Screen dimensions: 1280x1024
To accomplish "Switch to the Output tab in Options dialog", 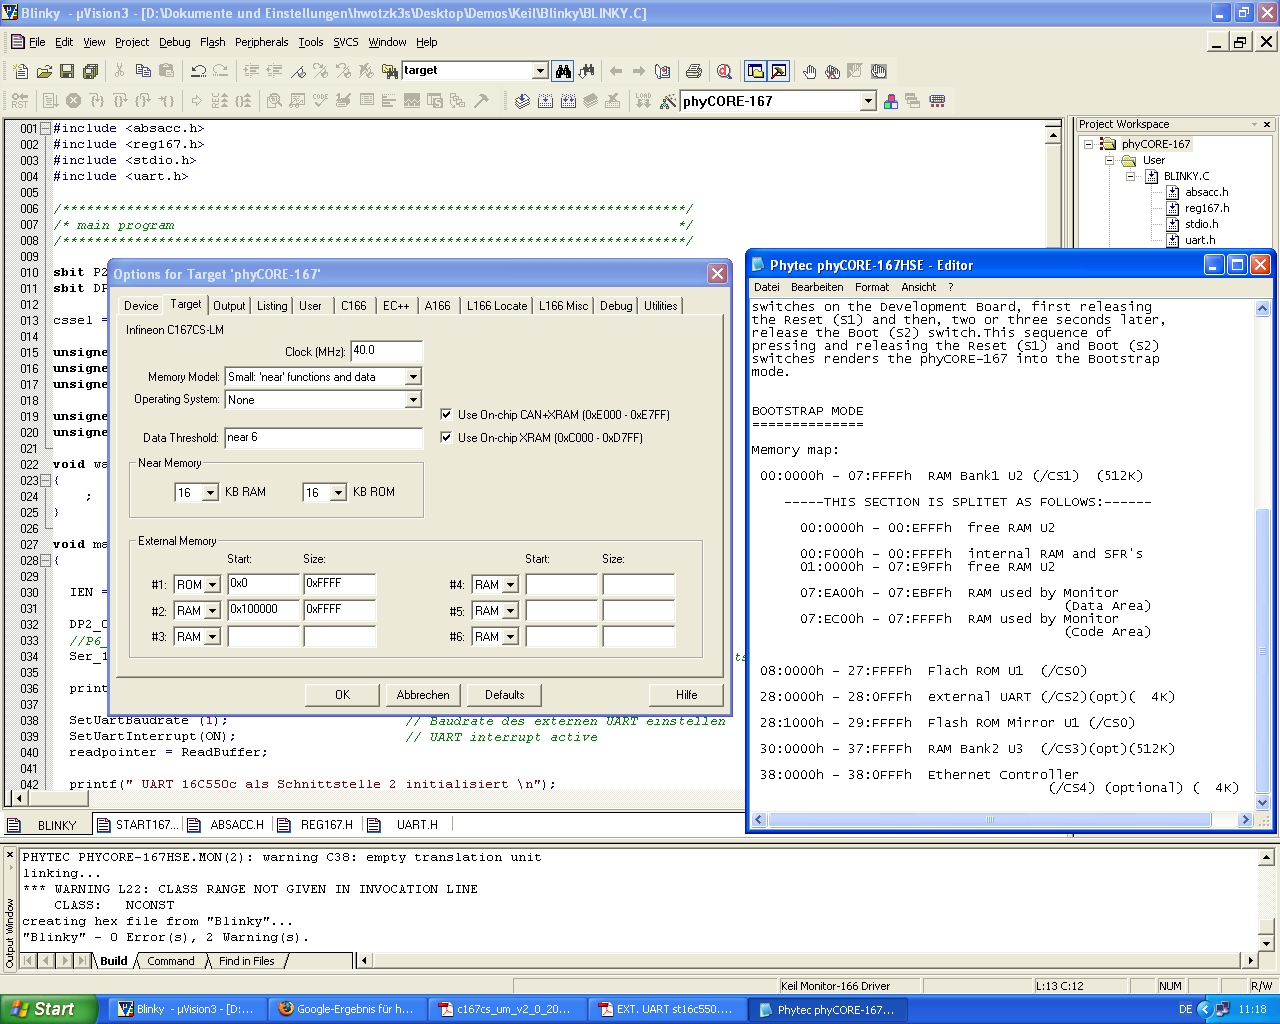I will tap(229, 306).
